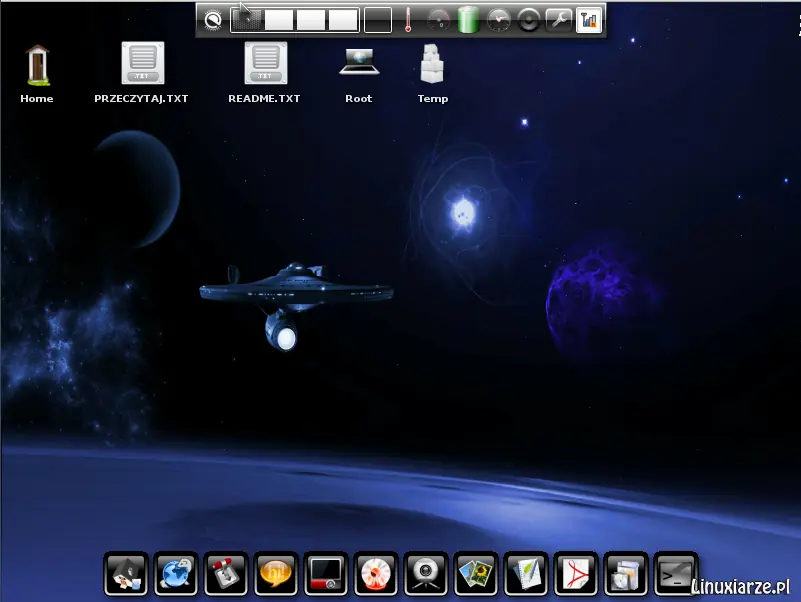Open the Home folder desktop icon
The height and width of the screenshot is (602, 801).
tap(37, 65)
